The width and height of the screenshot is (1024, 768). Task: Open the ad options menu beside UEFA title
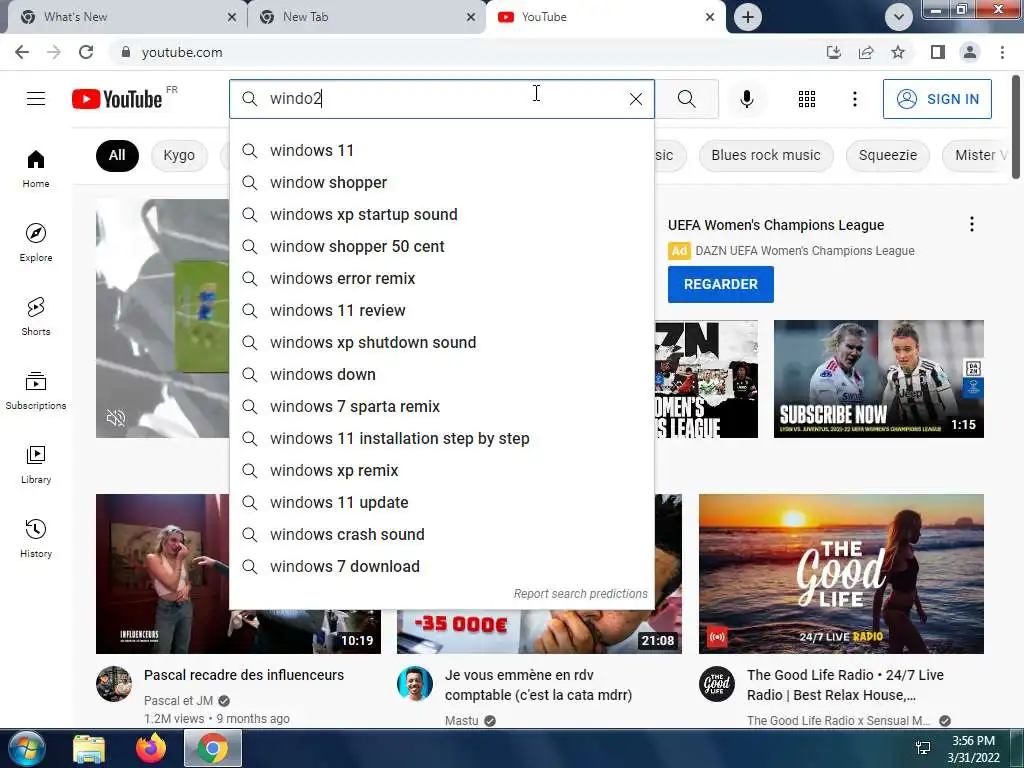[972, 225]
